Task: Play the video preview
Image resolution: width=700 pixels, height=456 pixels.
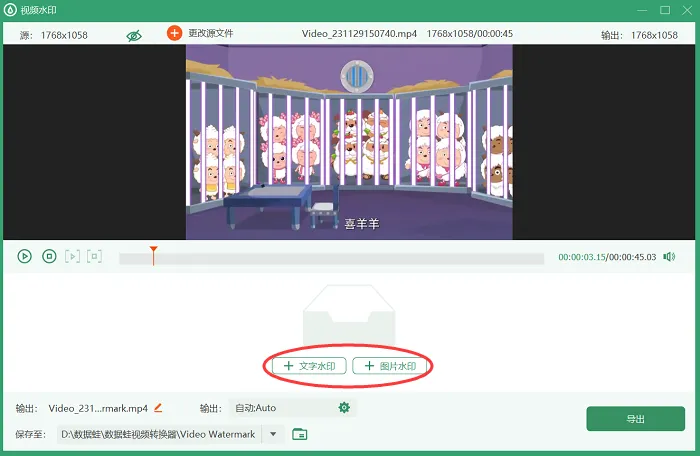Action: 25,256
